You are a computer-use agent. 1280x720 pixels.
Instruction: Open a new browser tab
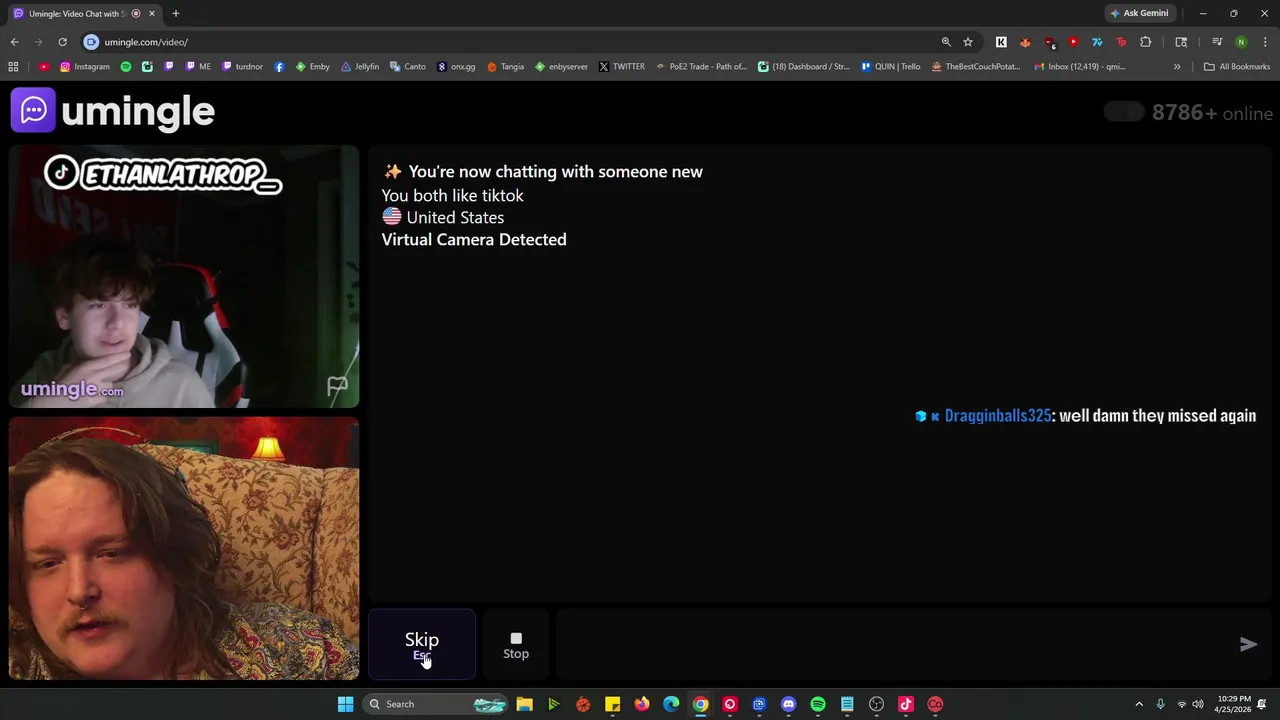pos(175,13)
